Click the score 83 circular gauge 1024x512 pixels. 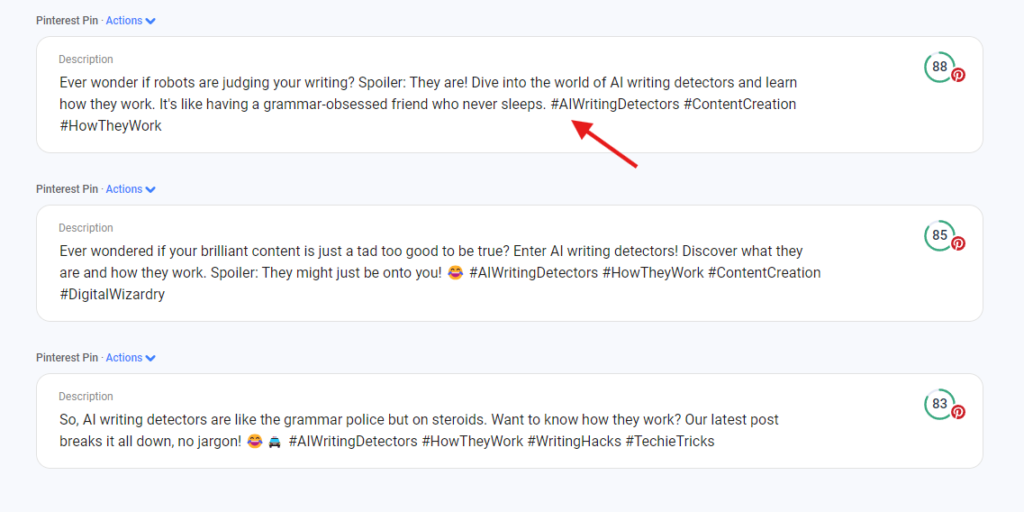pos(939,404)
